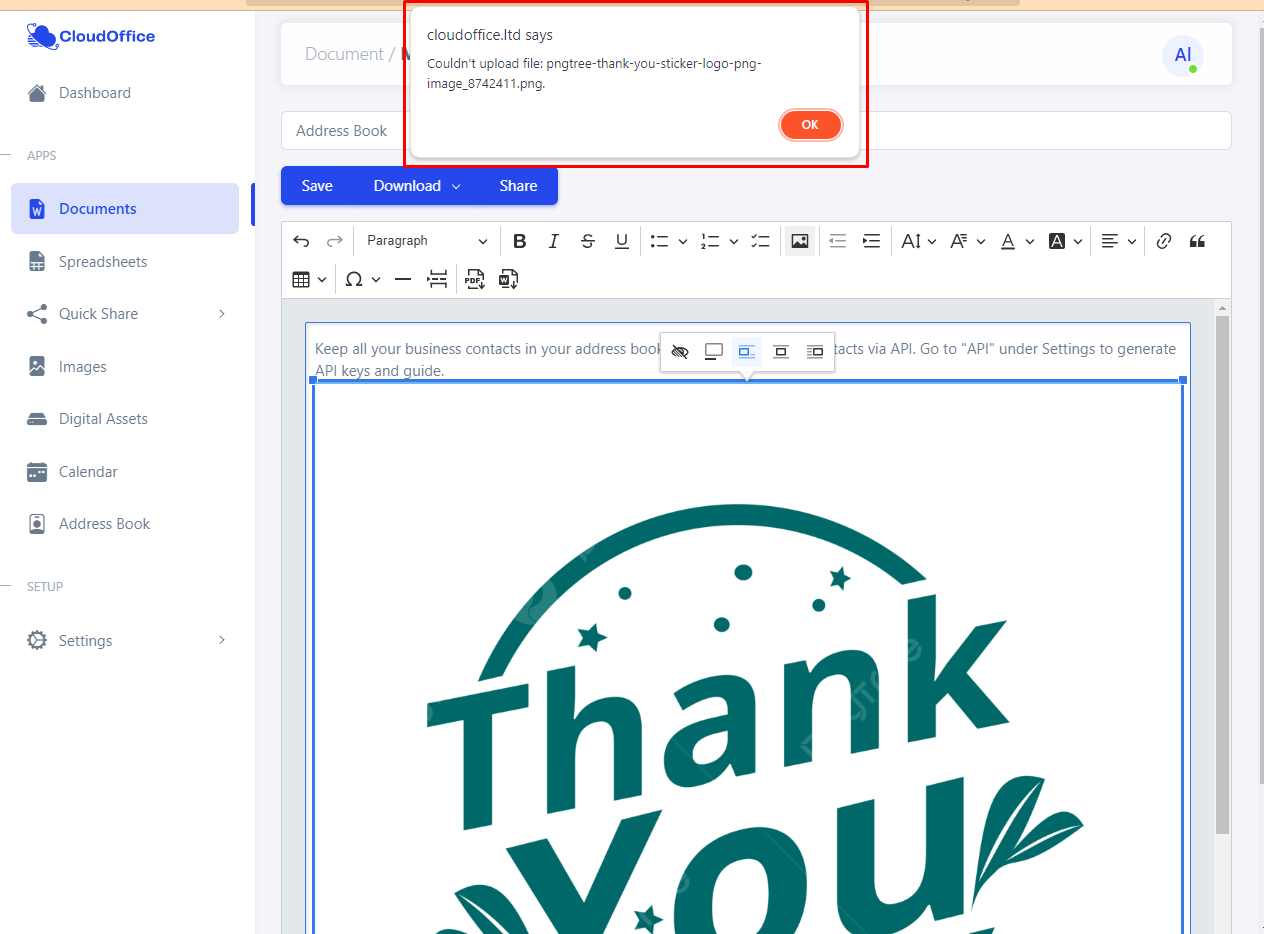Expand the Settings submenu
The height and width of the screenshot is (934, 1264).
(125, 641)
